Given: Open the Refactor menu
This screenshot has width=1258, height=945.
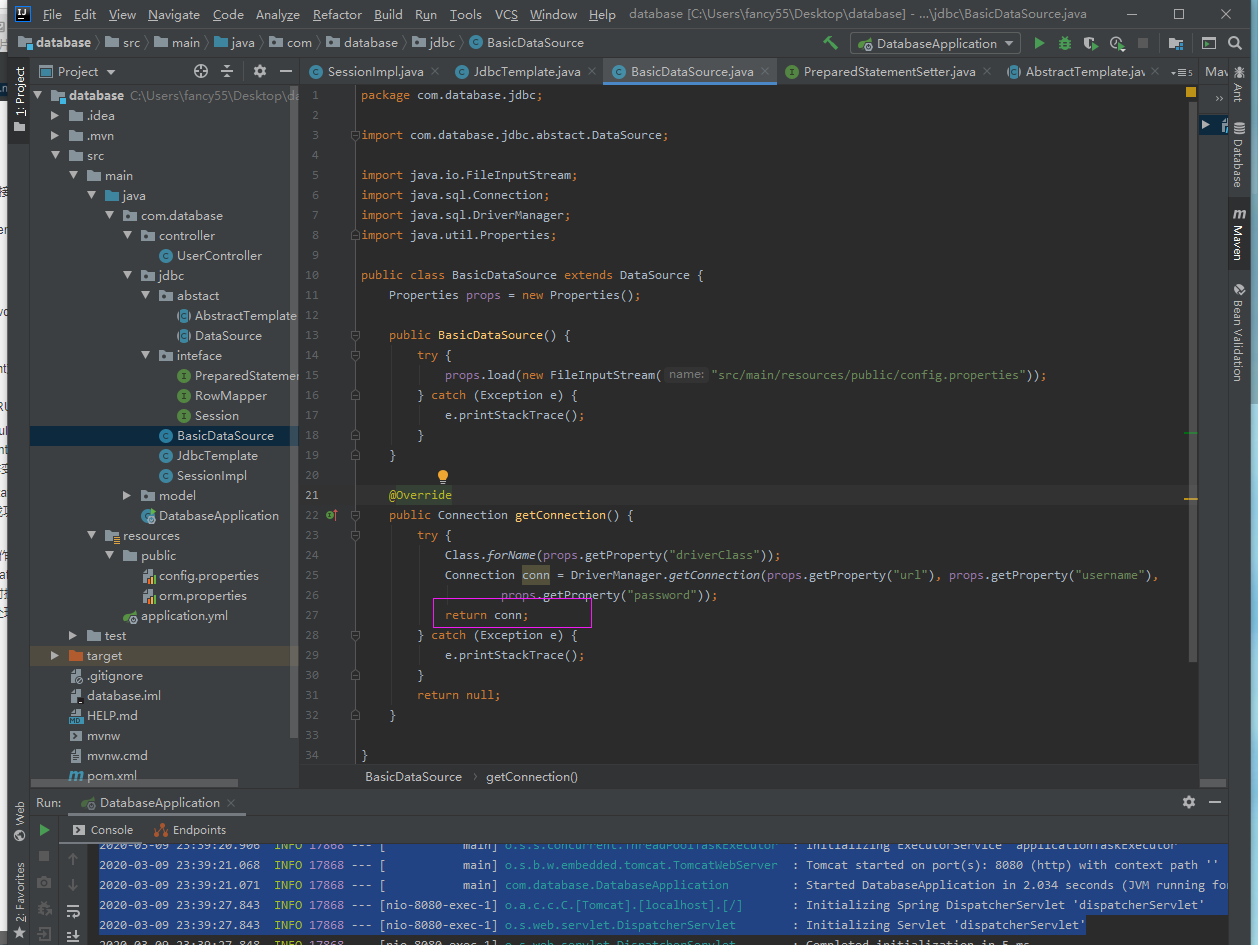Looking at the screenshot, I should click(x=337, y=14).
